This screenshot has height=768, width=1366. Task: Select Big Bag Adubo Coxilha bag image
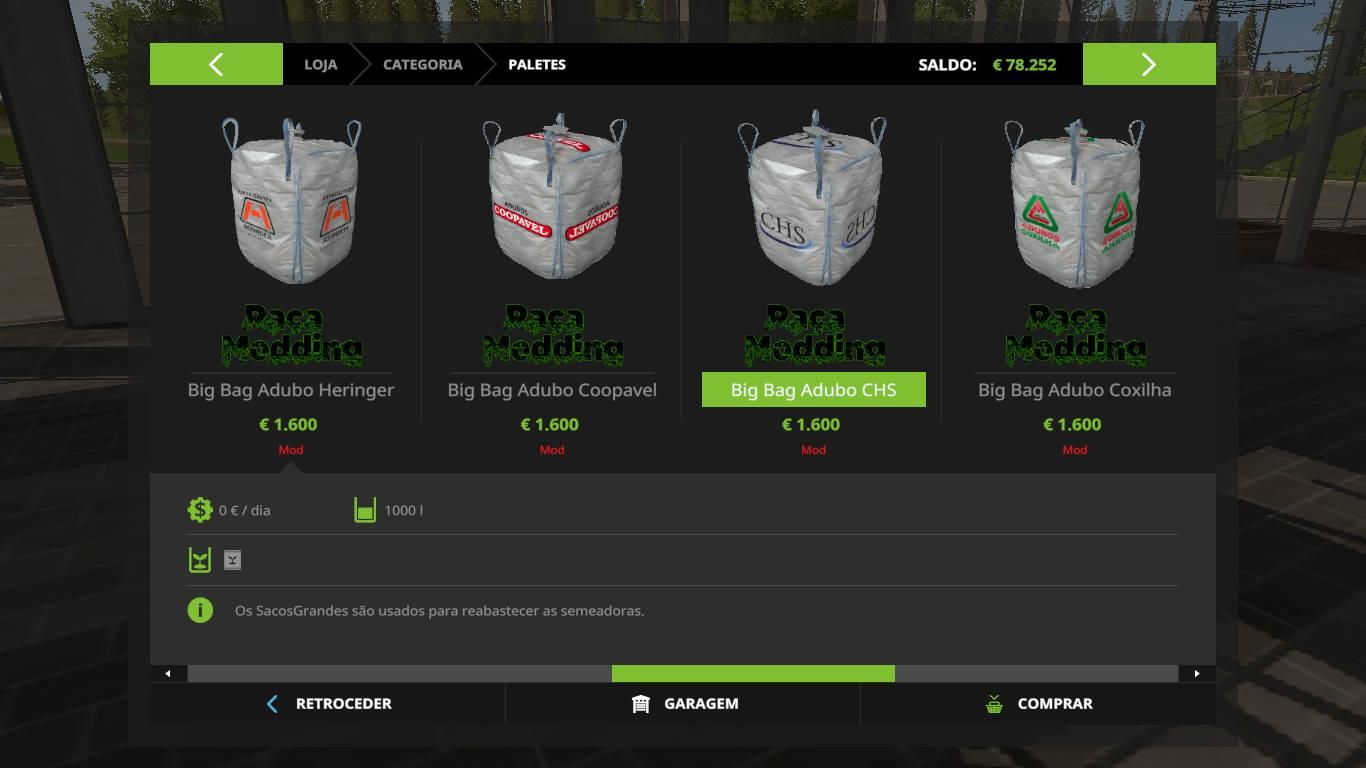point(1075,201)
